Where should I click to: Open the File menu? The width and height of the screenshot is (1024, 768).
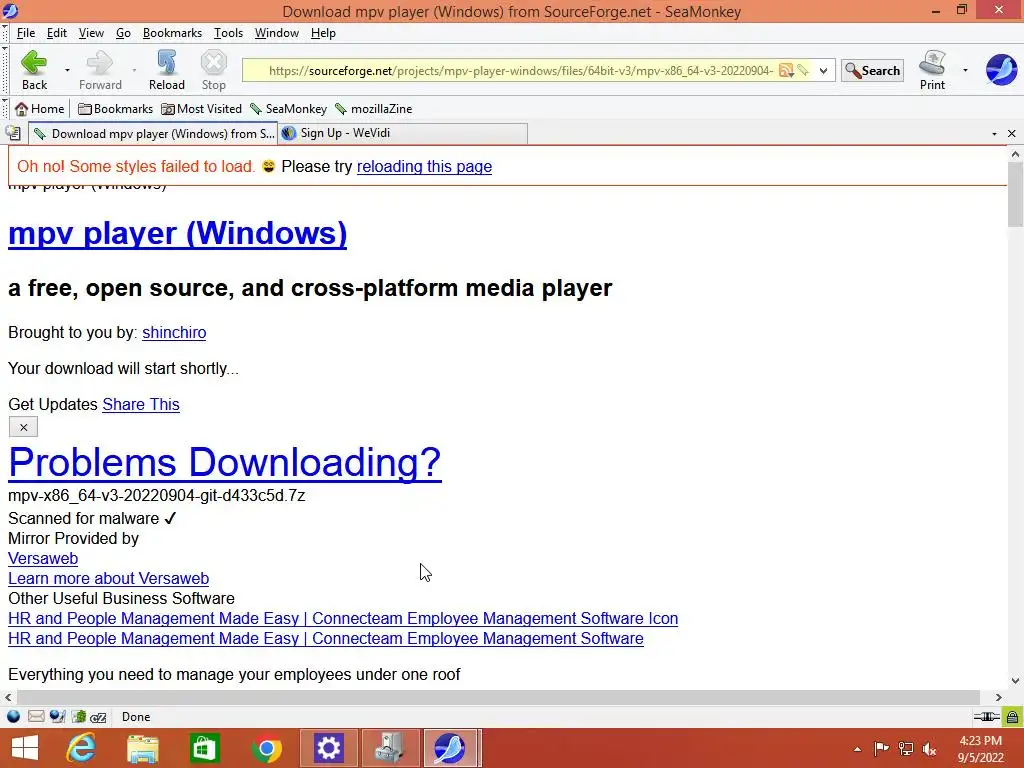(26, 33)
